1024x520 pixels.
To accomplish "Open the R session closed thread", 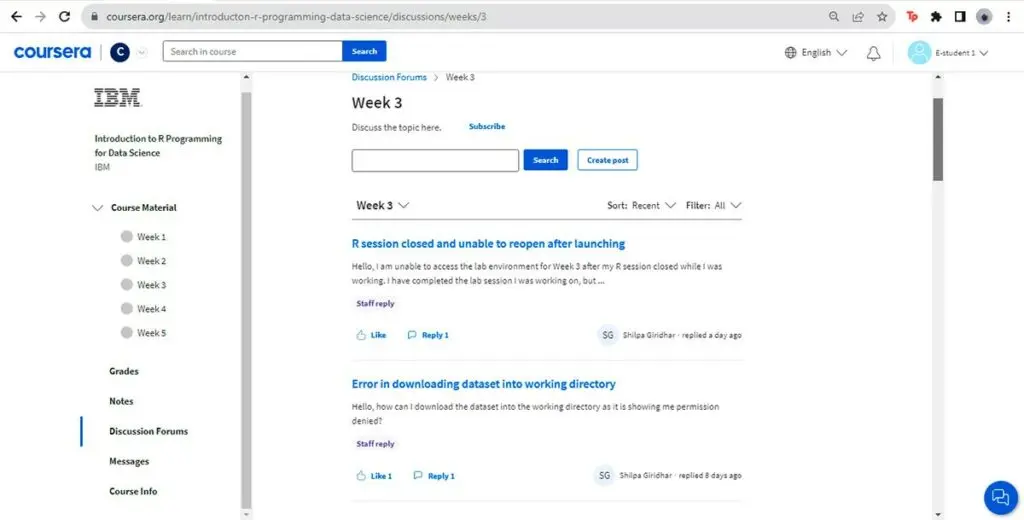I will coord(488,244).
